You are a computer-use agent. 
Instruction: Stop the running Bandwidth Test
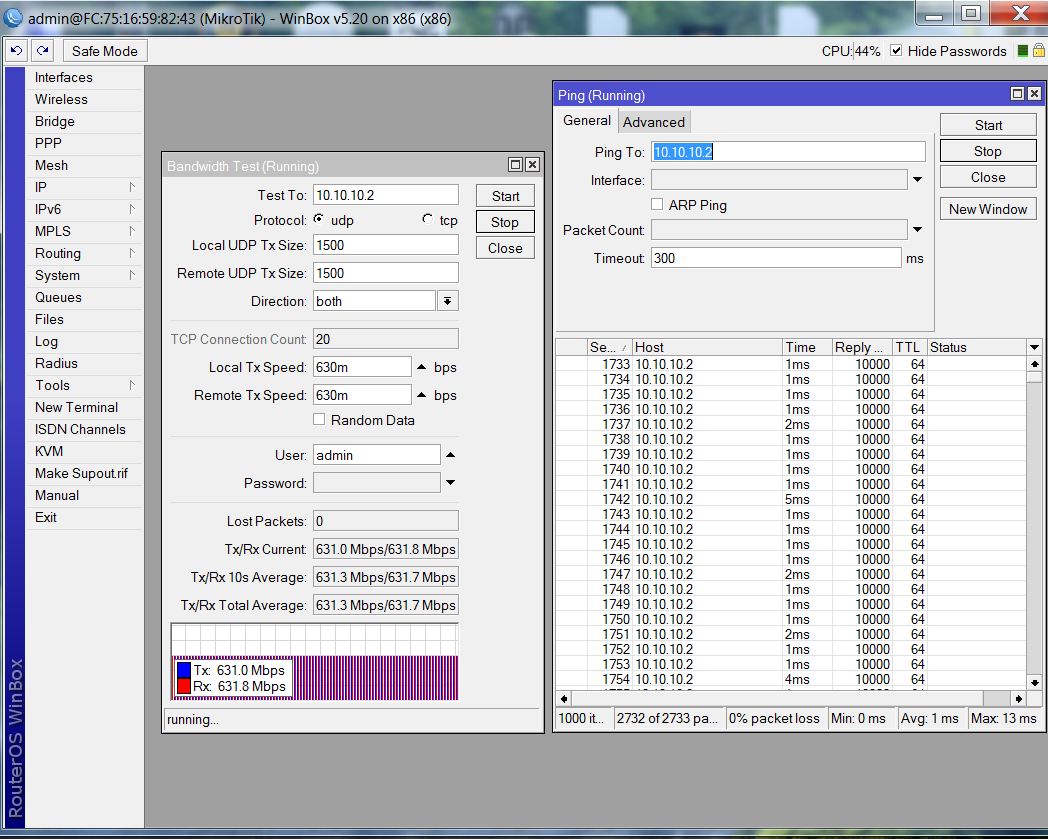[x=505, y=222]
